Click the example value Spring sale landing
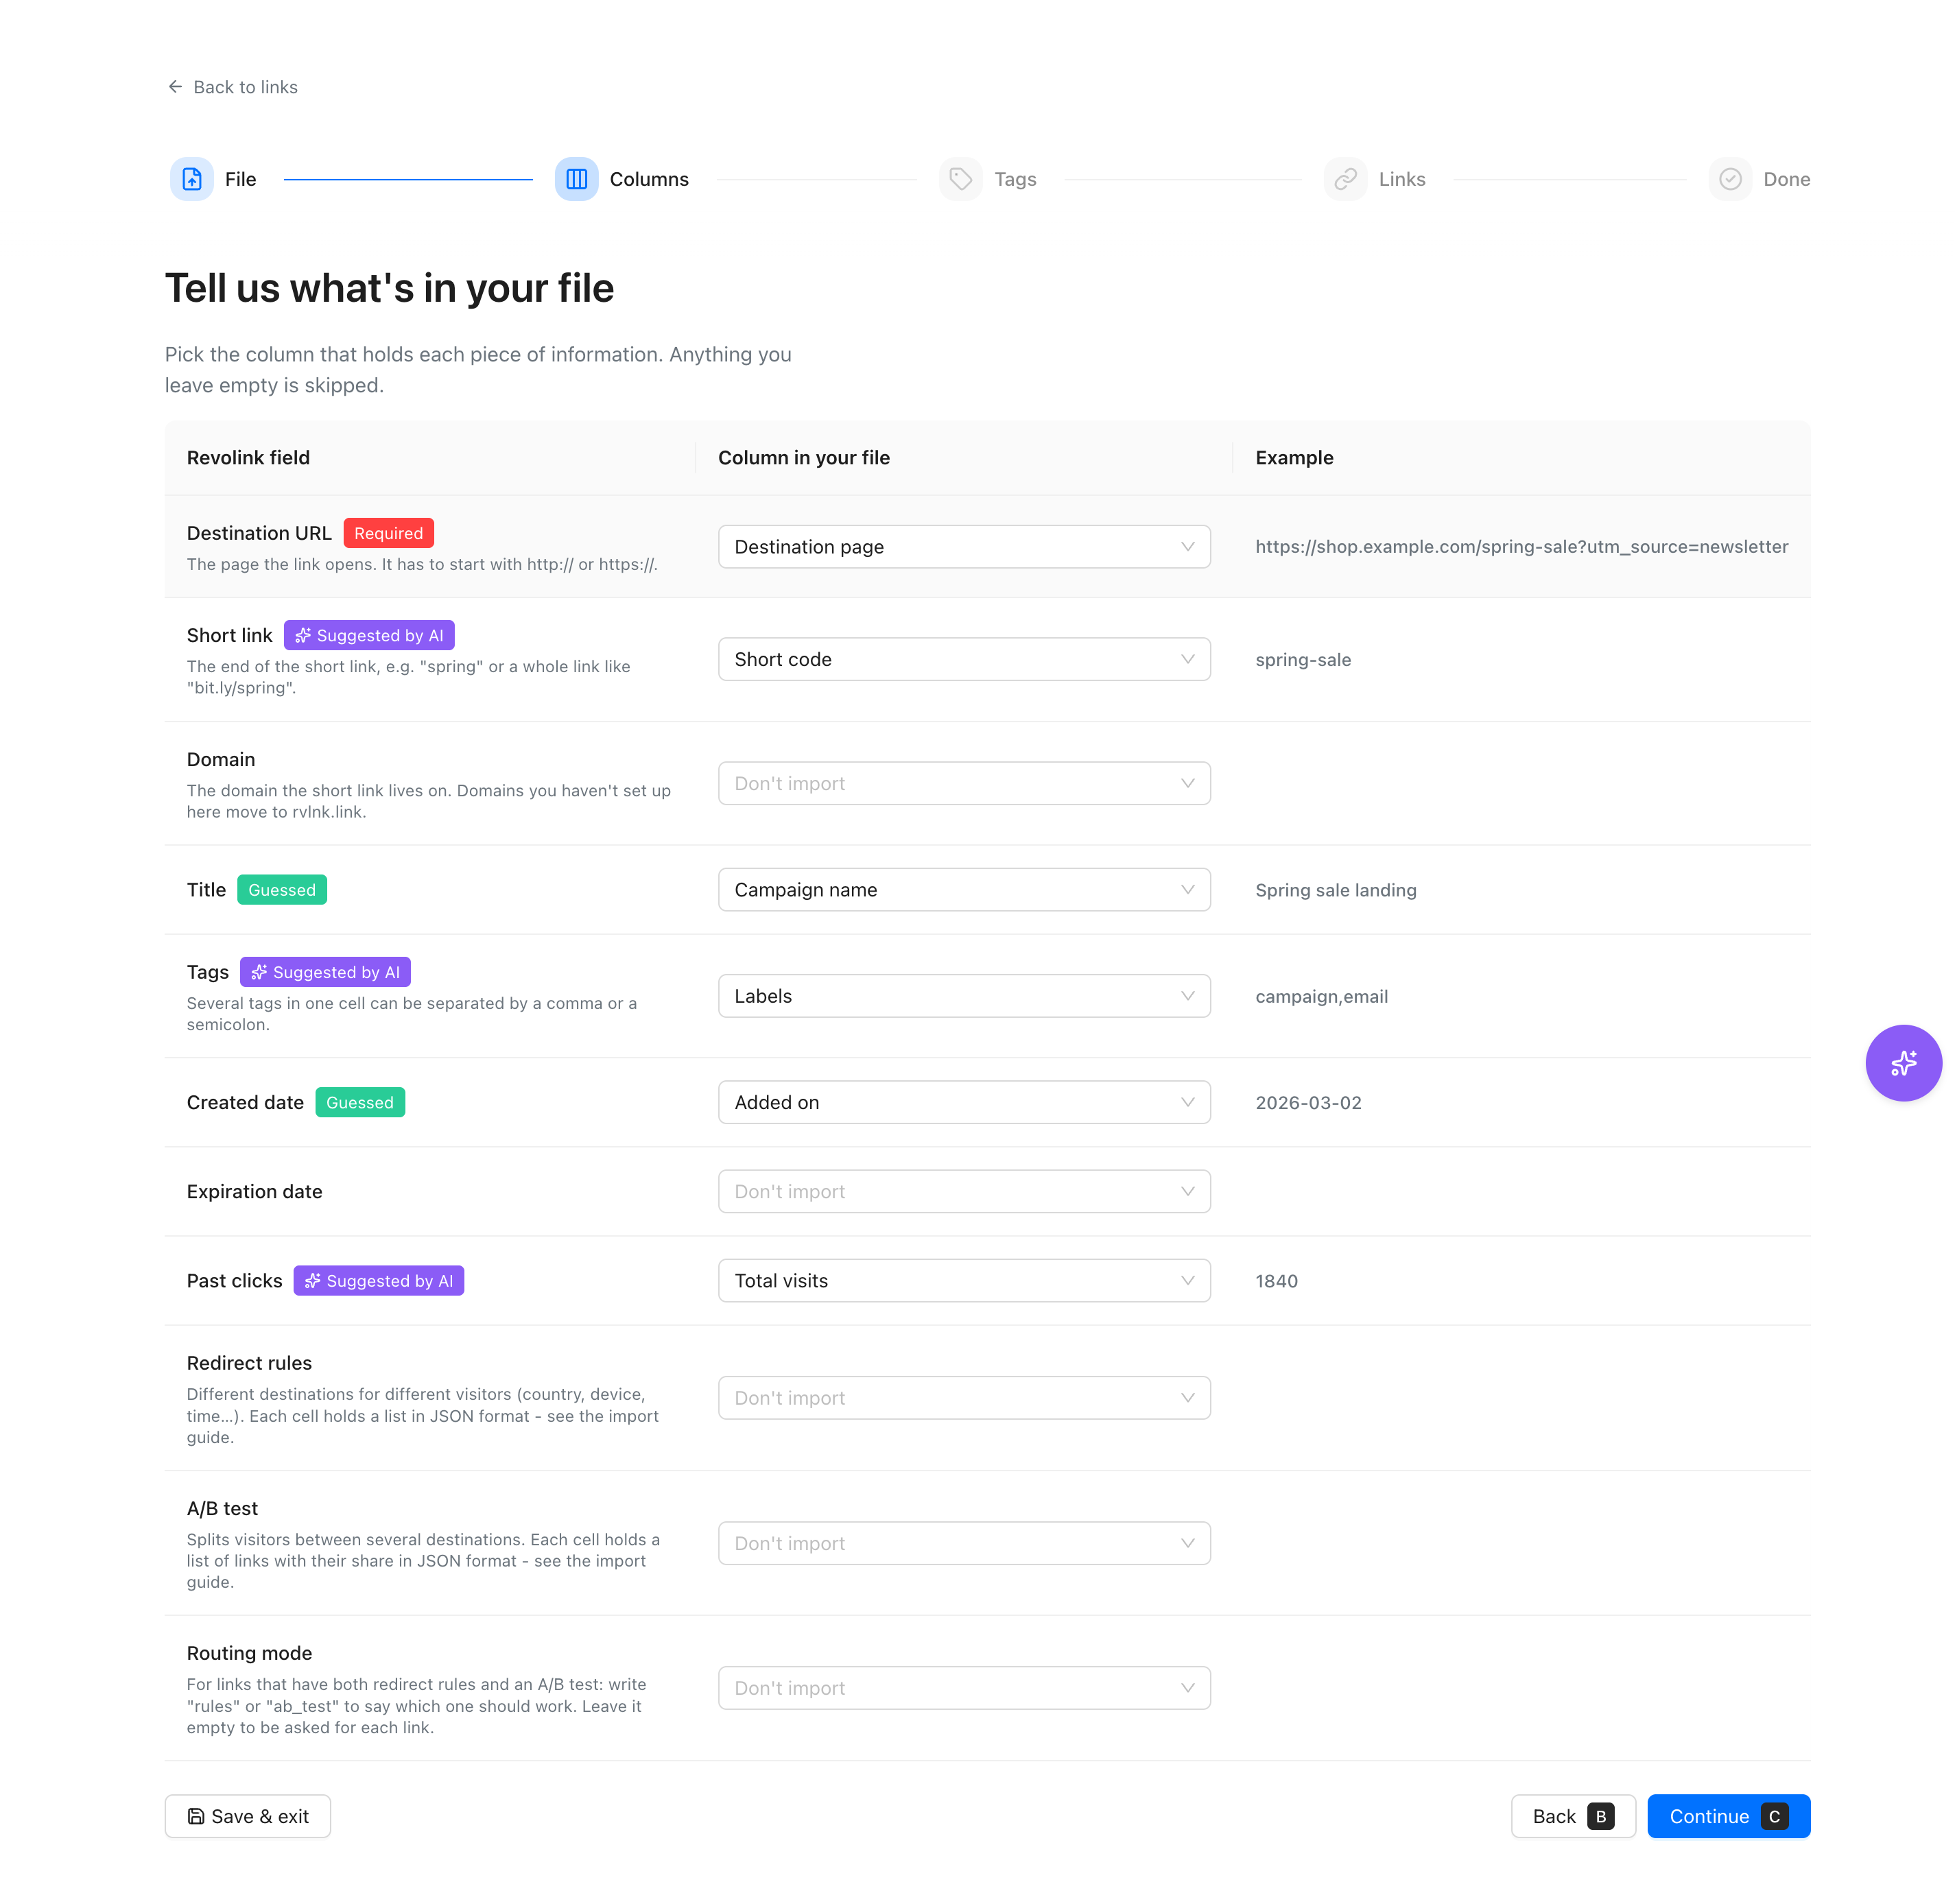 [1336, 890]
